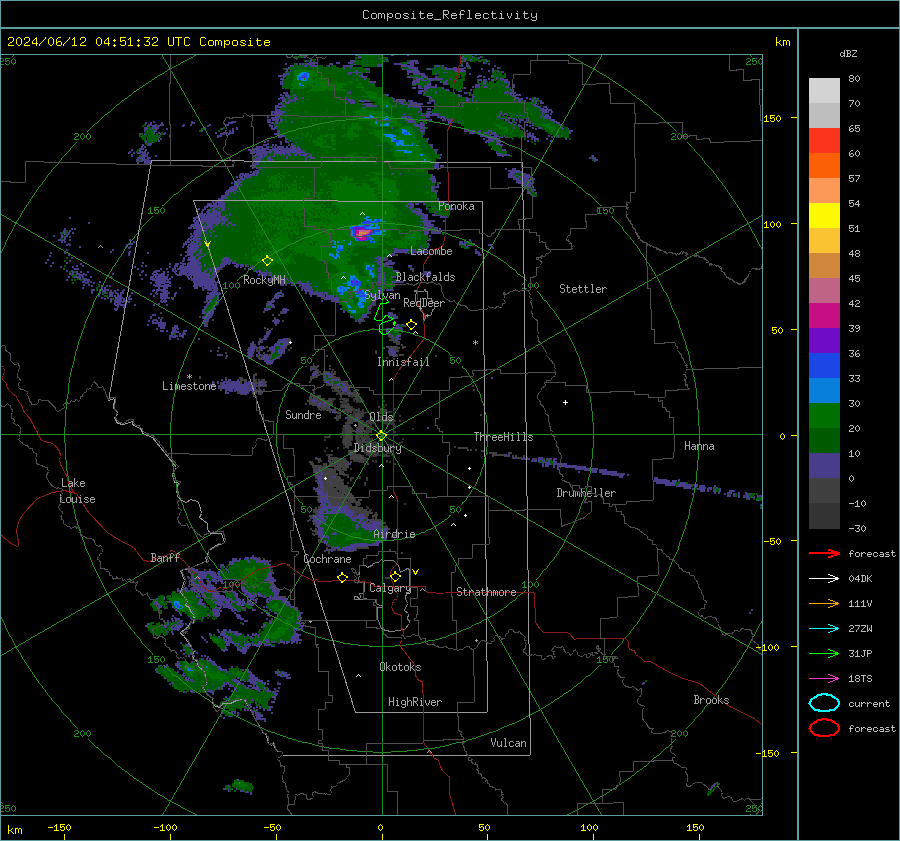
Task: Click the RedDeer city label
Action: pos(424,303)
